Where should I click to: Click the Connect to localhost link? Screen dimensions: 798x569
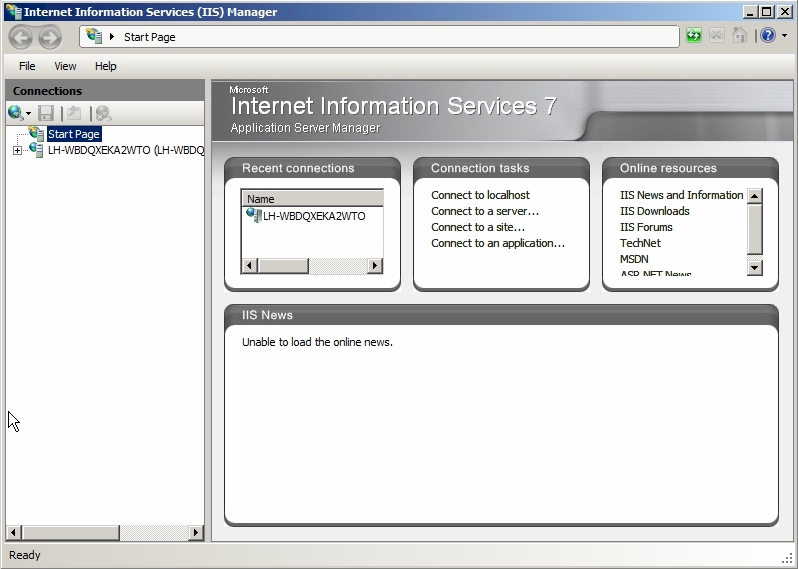[x=480, y=195]
